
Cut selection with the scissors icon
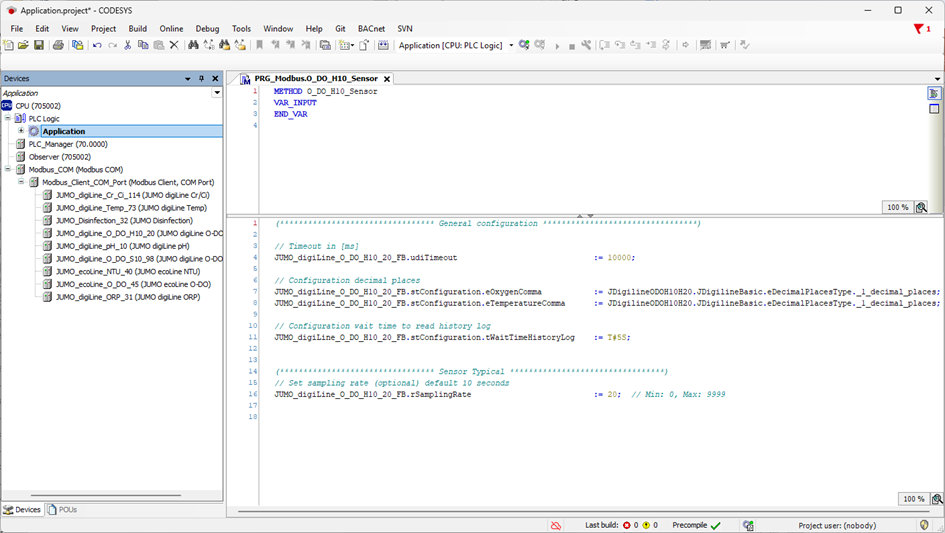(x=128, y=45)
